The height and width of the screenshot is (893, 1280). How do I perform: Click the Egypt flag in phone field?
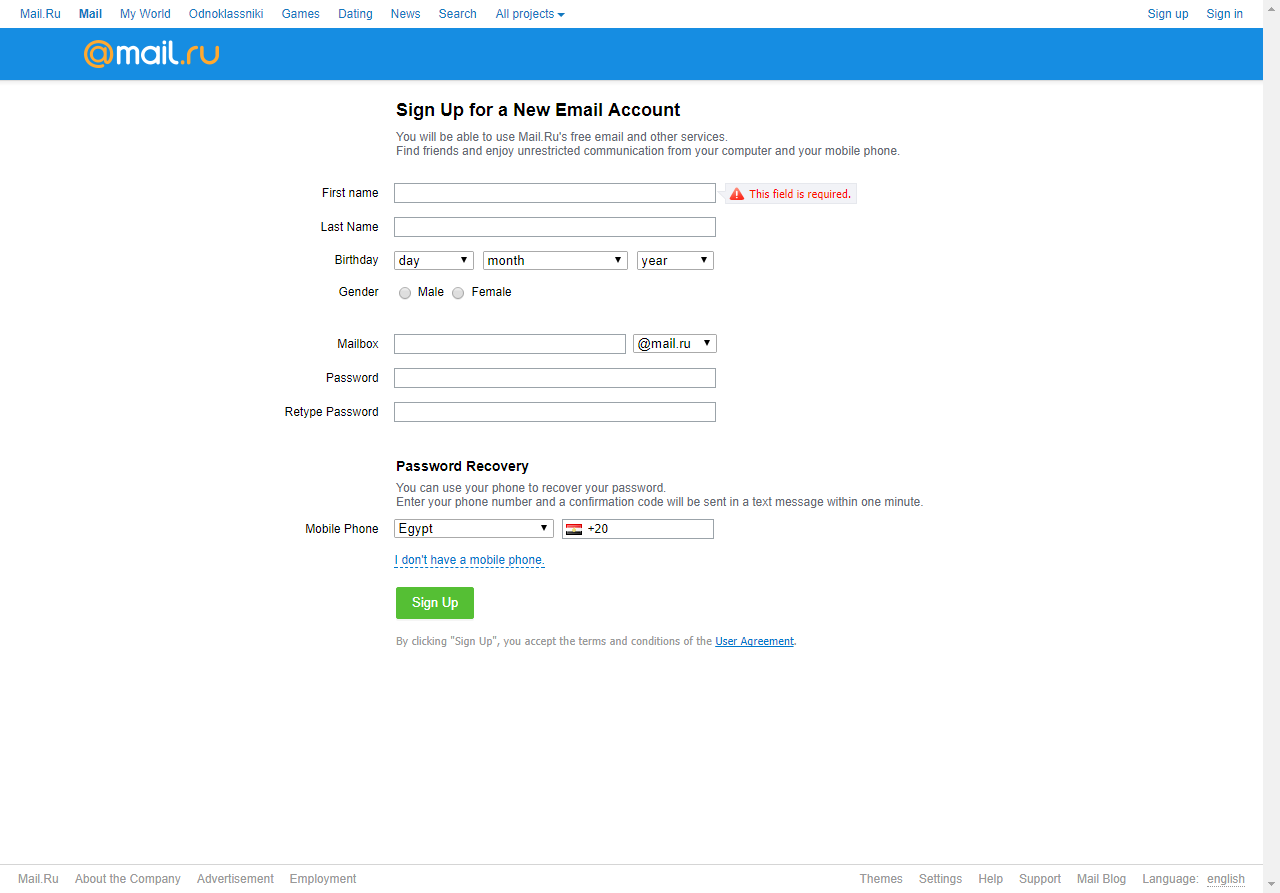pos(574,529)
